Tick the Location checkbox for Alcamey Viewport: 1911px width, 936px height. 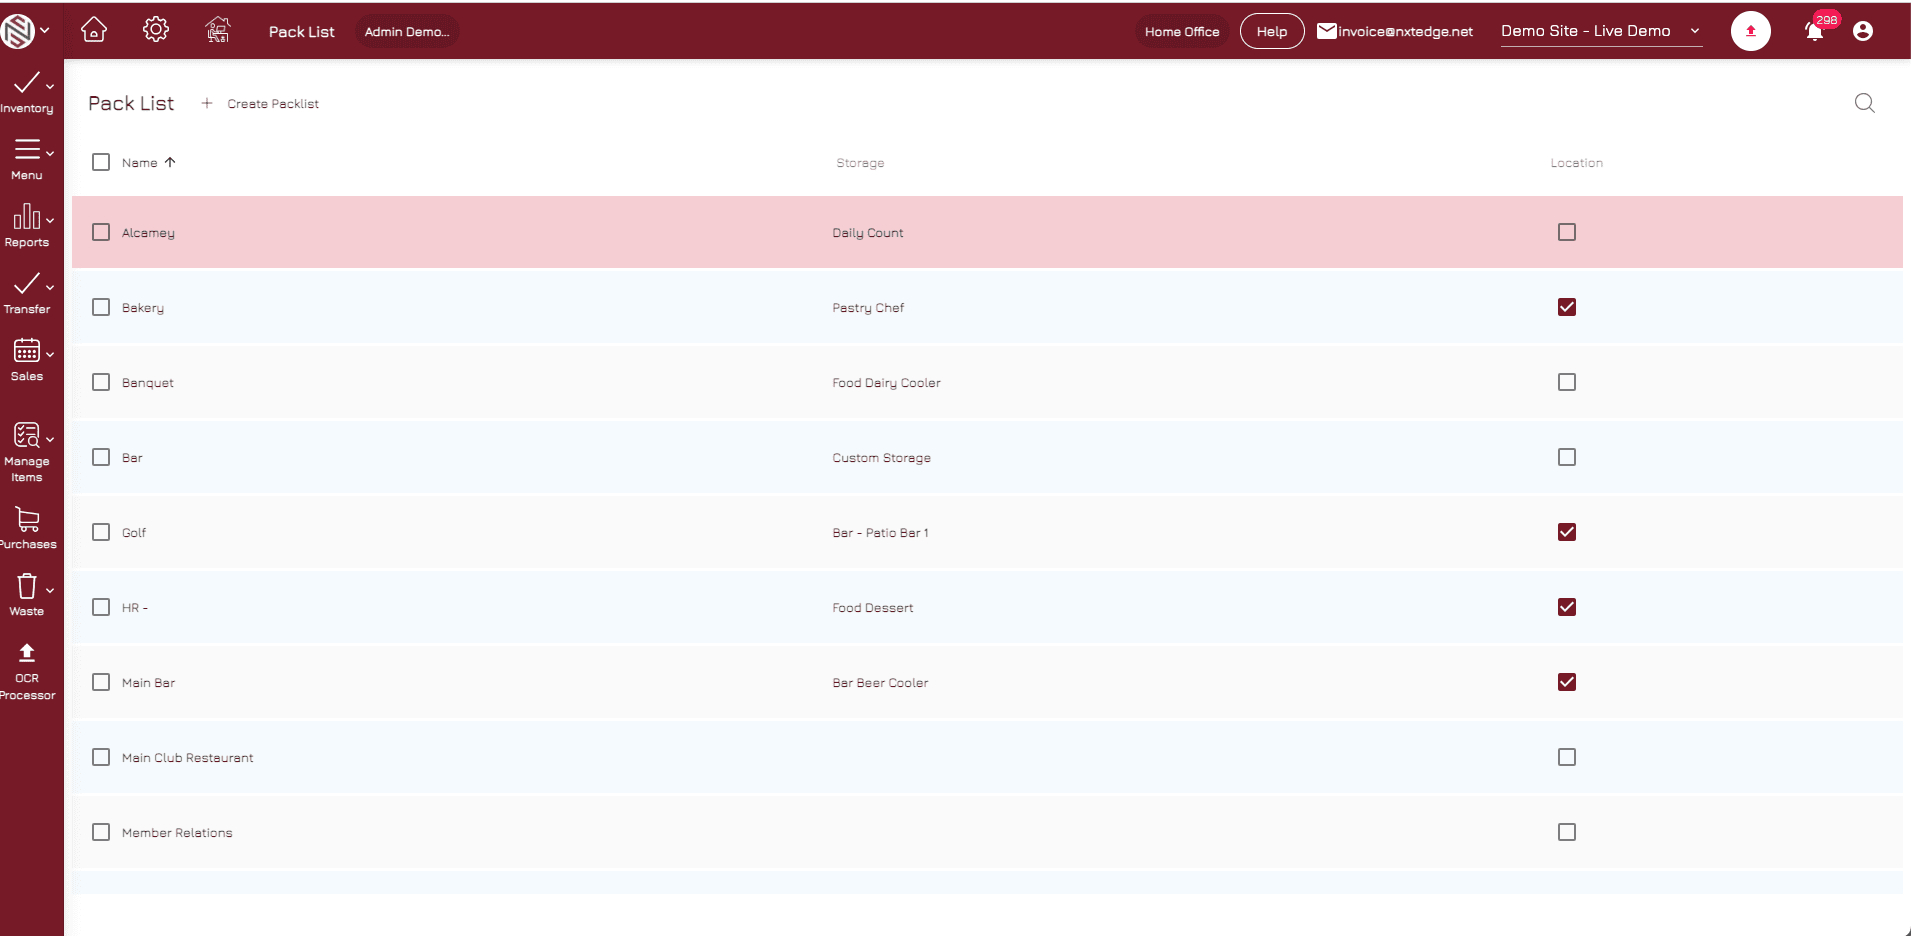[1567, 232]
